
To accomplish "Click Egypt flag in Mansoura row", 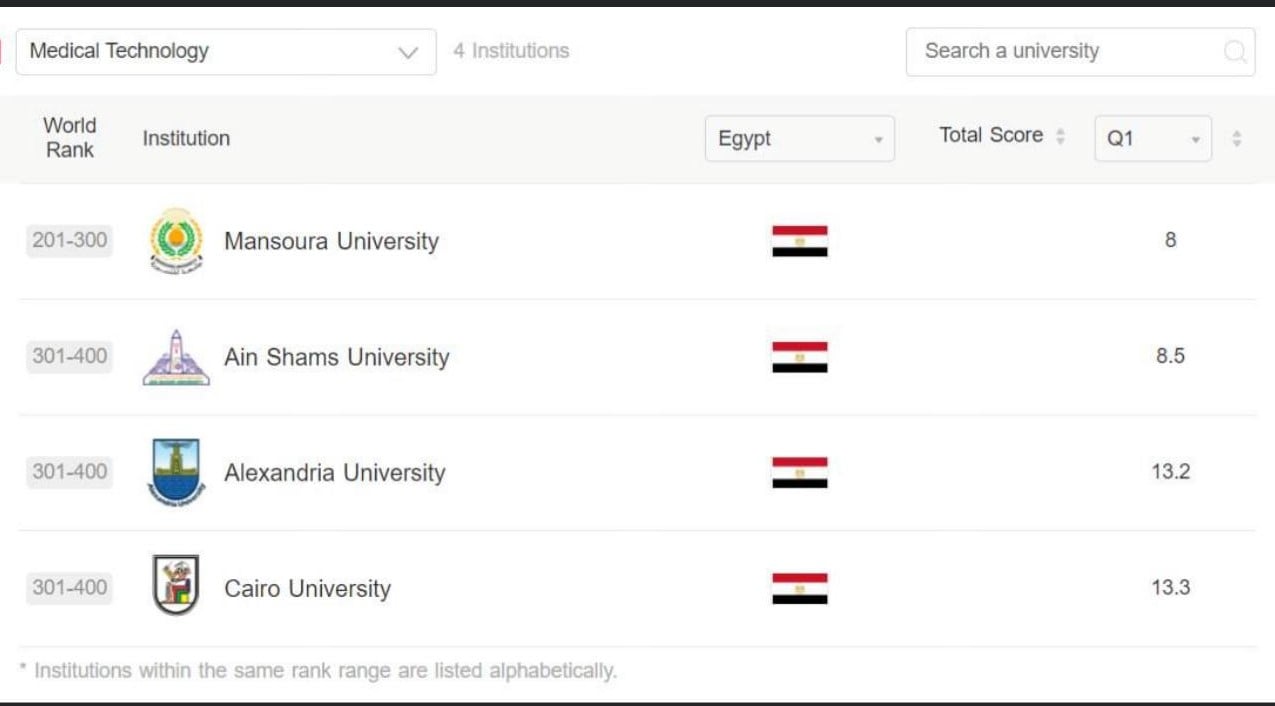I will [x=799, y=241].
